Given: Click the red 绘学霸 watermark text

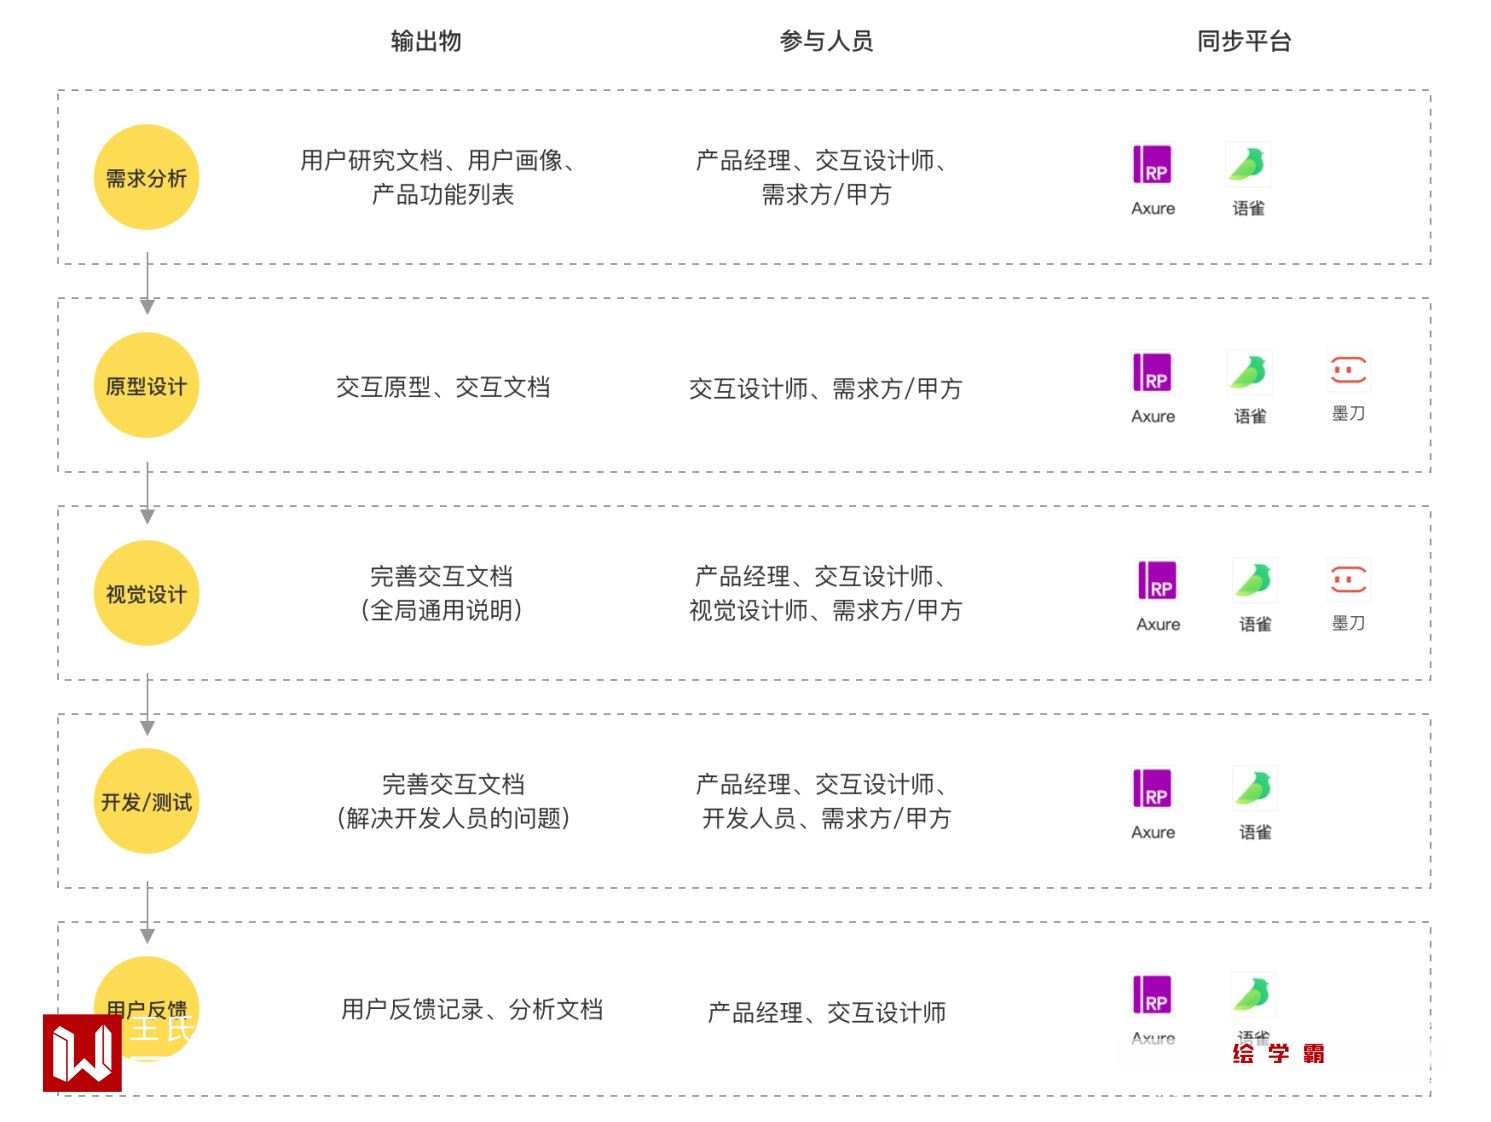Looking at the screenshot, I should [1278, 1054].
